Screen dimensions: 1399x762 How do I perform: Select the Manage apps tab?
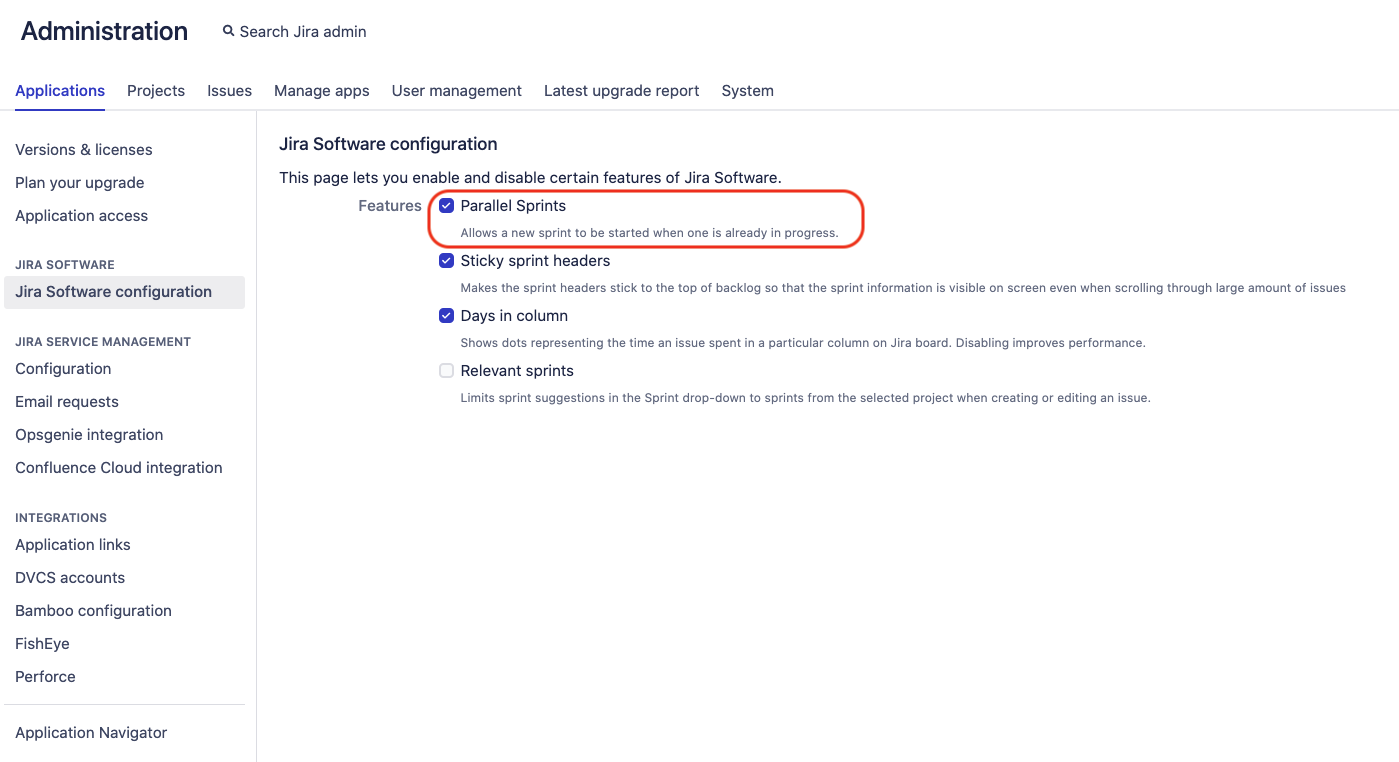pyautogui.click(x=322, y=91)
